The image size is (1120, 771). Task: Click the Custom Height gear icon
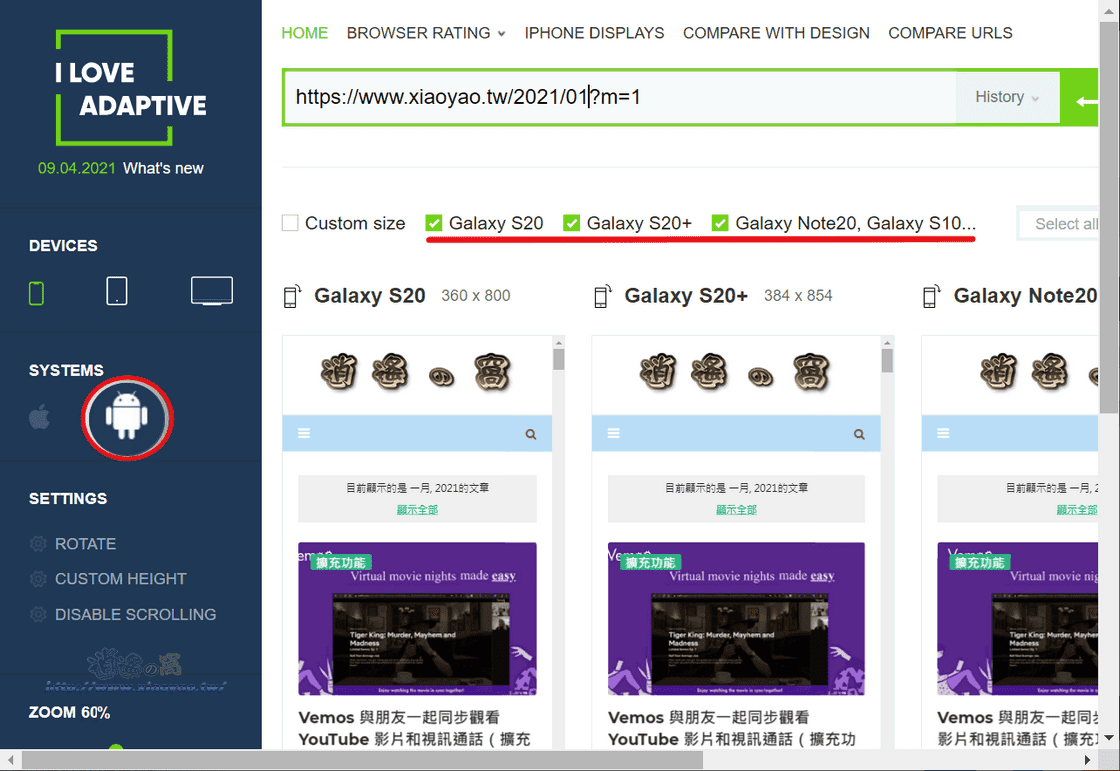pyautogui.click(x=38, y=579)
